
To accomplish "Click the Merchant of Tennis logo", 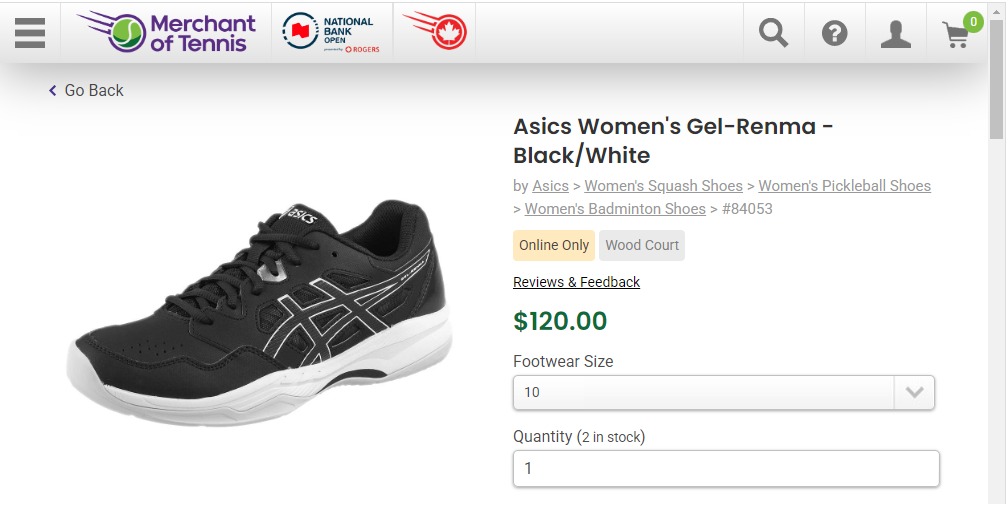I will click(x=167, y=33).
